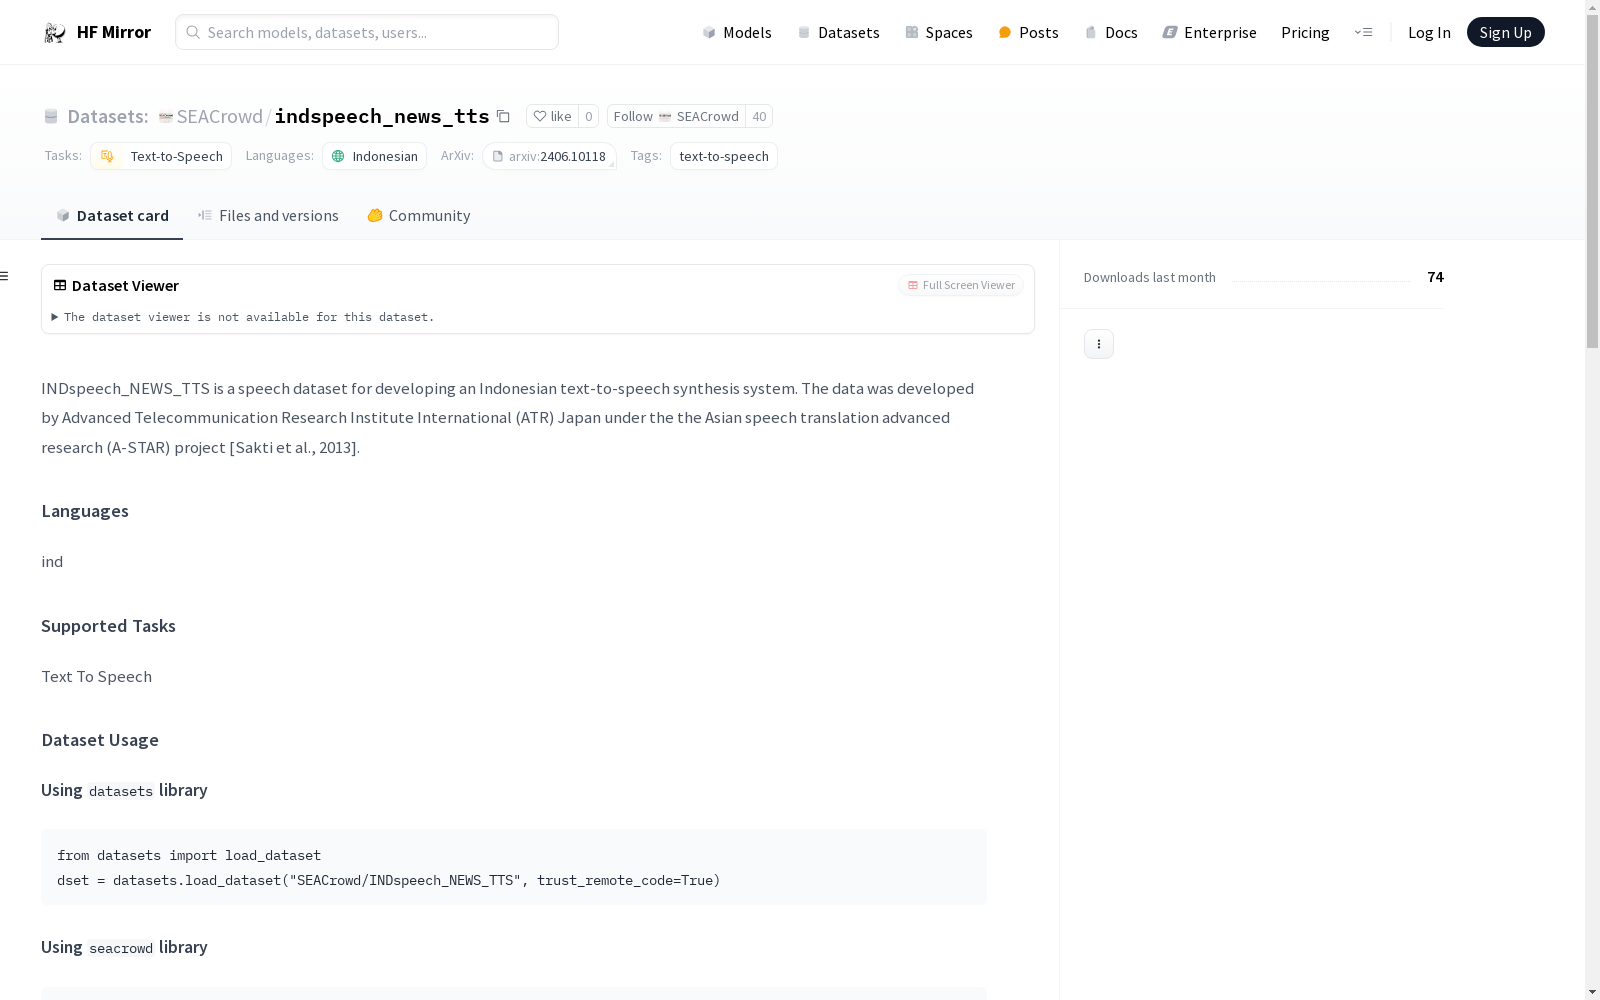
Task: Expand the dataset viewer unavailable message
Action: [x=244, y=317]
